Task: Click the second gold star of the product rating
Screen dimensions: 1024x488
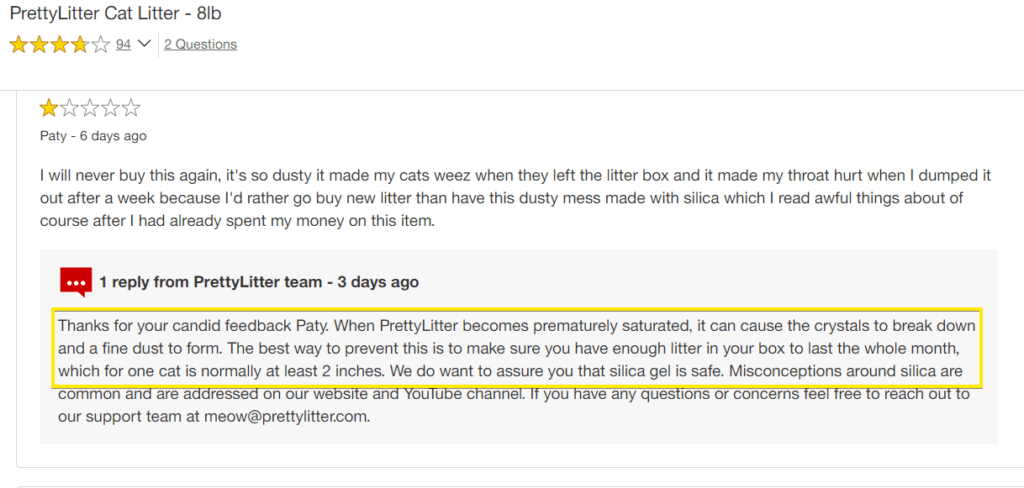Action: click(39, 44)
